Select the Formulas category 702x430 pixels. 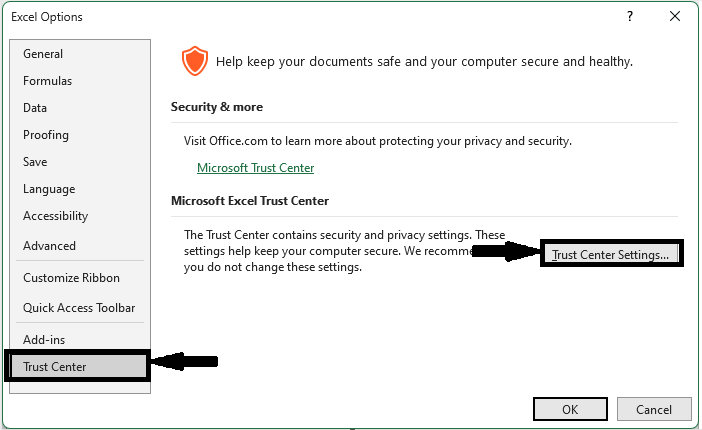(x=48, y=81)
